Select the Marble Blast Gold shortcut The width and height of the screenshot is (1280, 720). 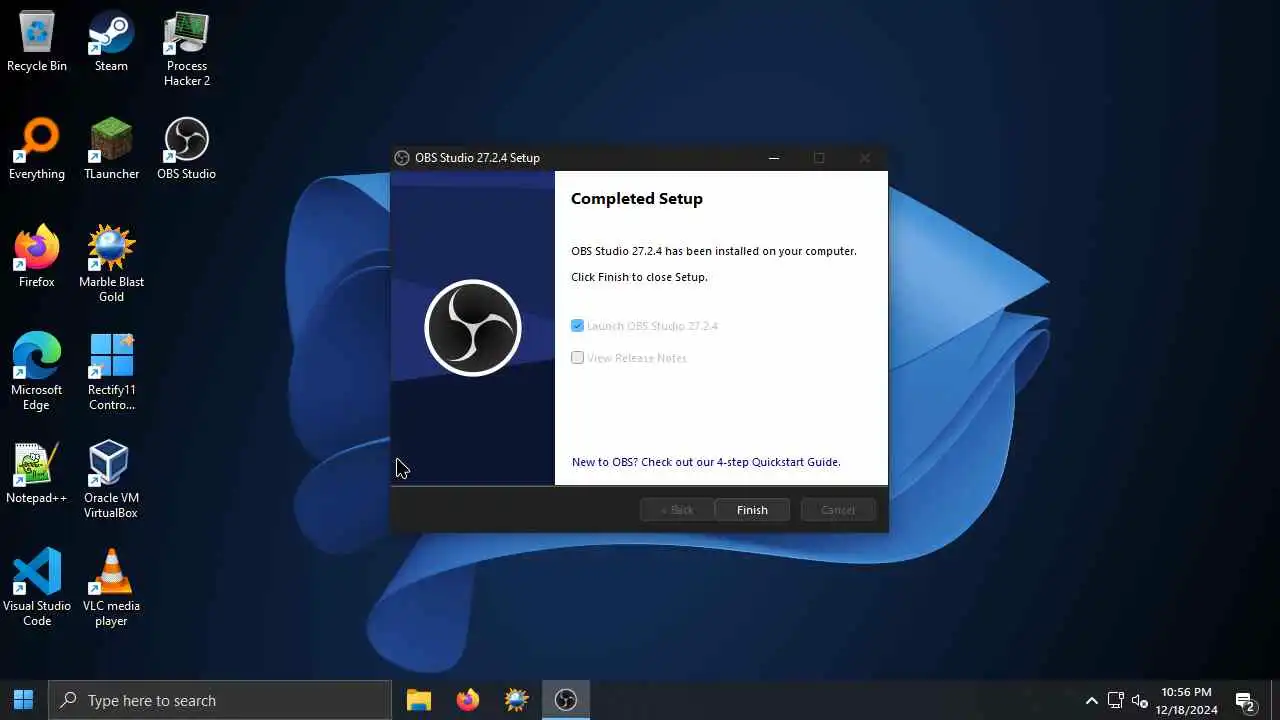(111, 265)
